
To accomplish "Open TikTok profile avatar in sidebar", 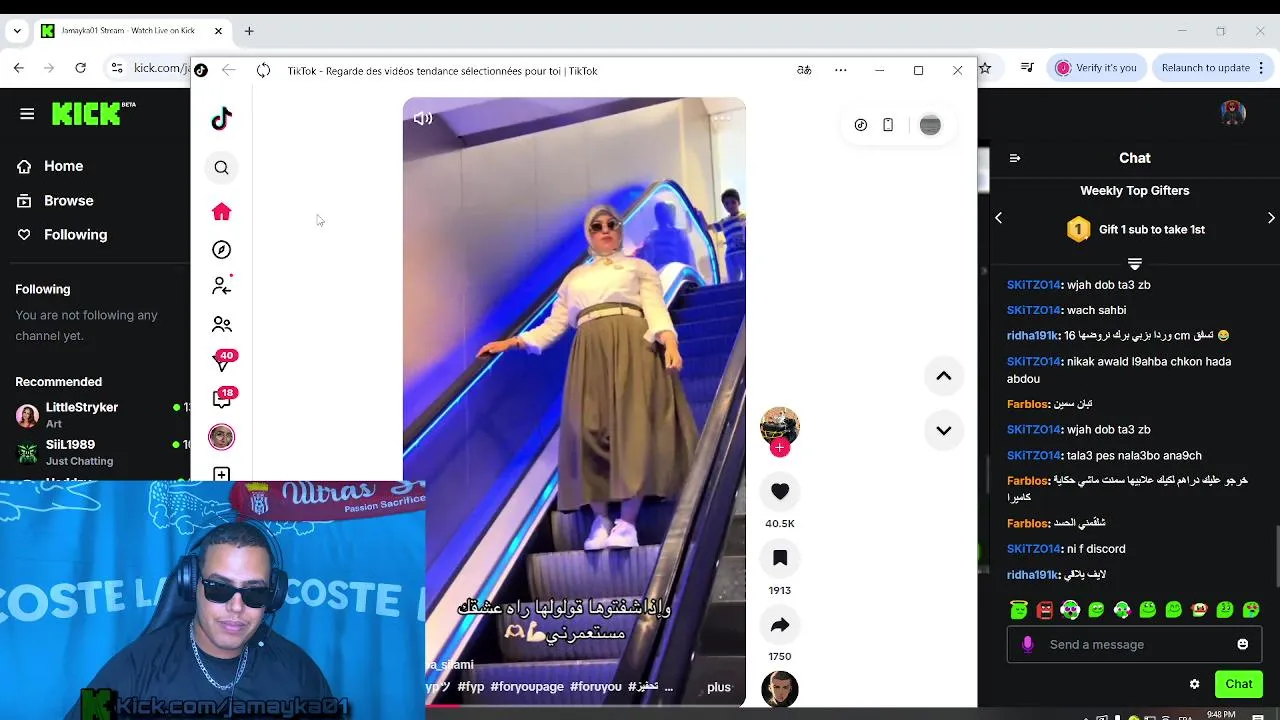I will coord(221,437).
